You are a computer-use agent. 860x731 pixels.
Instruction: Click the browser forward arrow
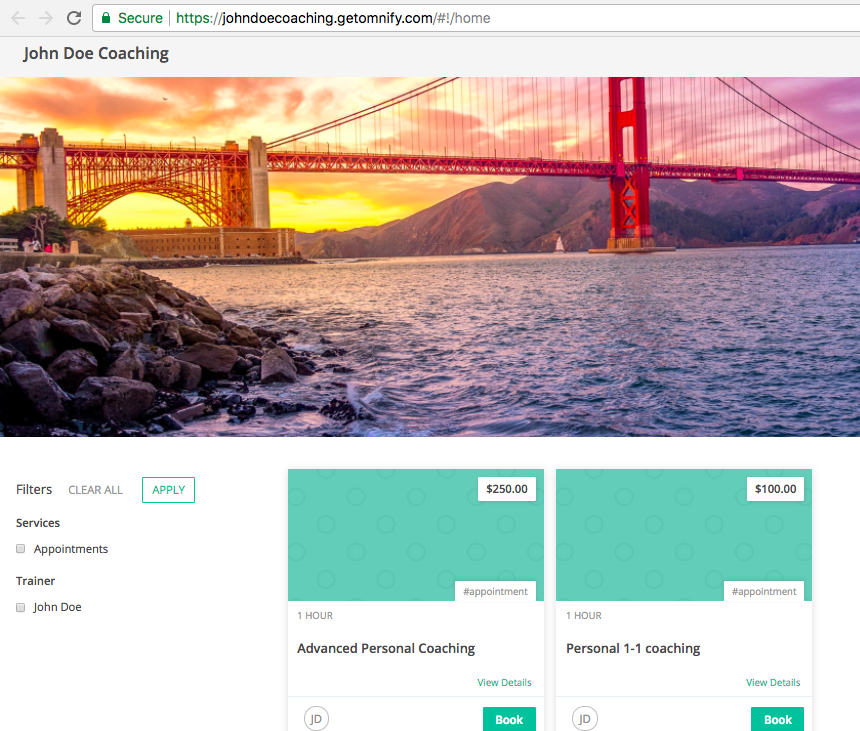point(46,18)
